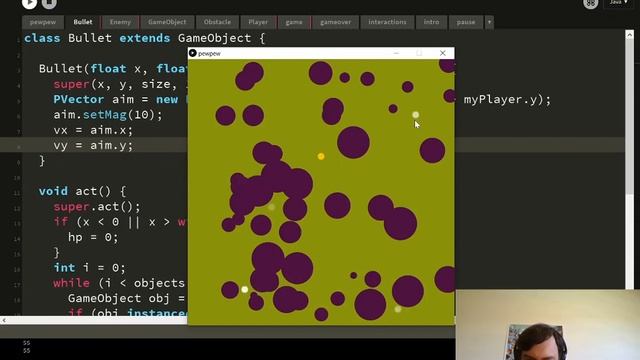
Task: Click the editor's vertical scrollbar up arrow
Action: (629, 35)
